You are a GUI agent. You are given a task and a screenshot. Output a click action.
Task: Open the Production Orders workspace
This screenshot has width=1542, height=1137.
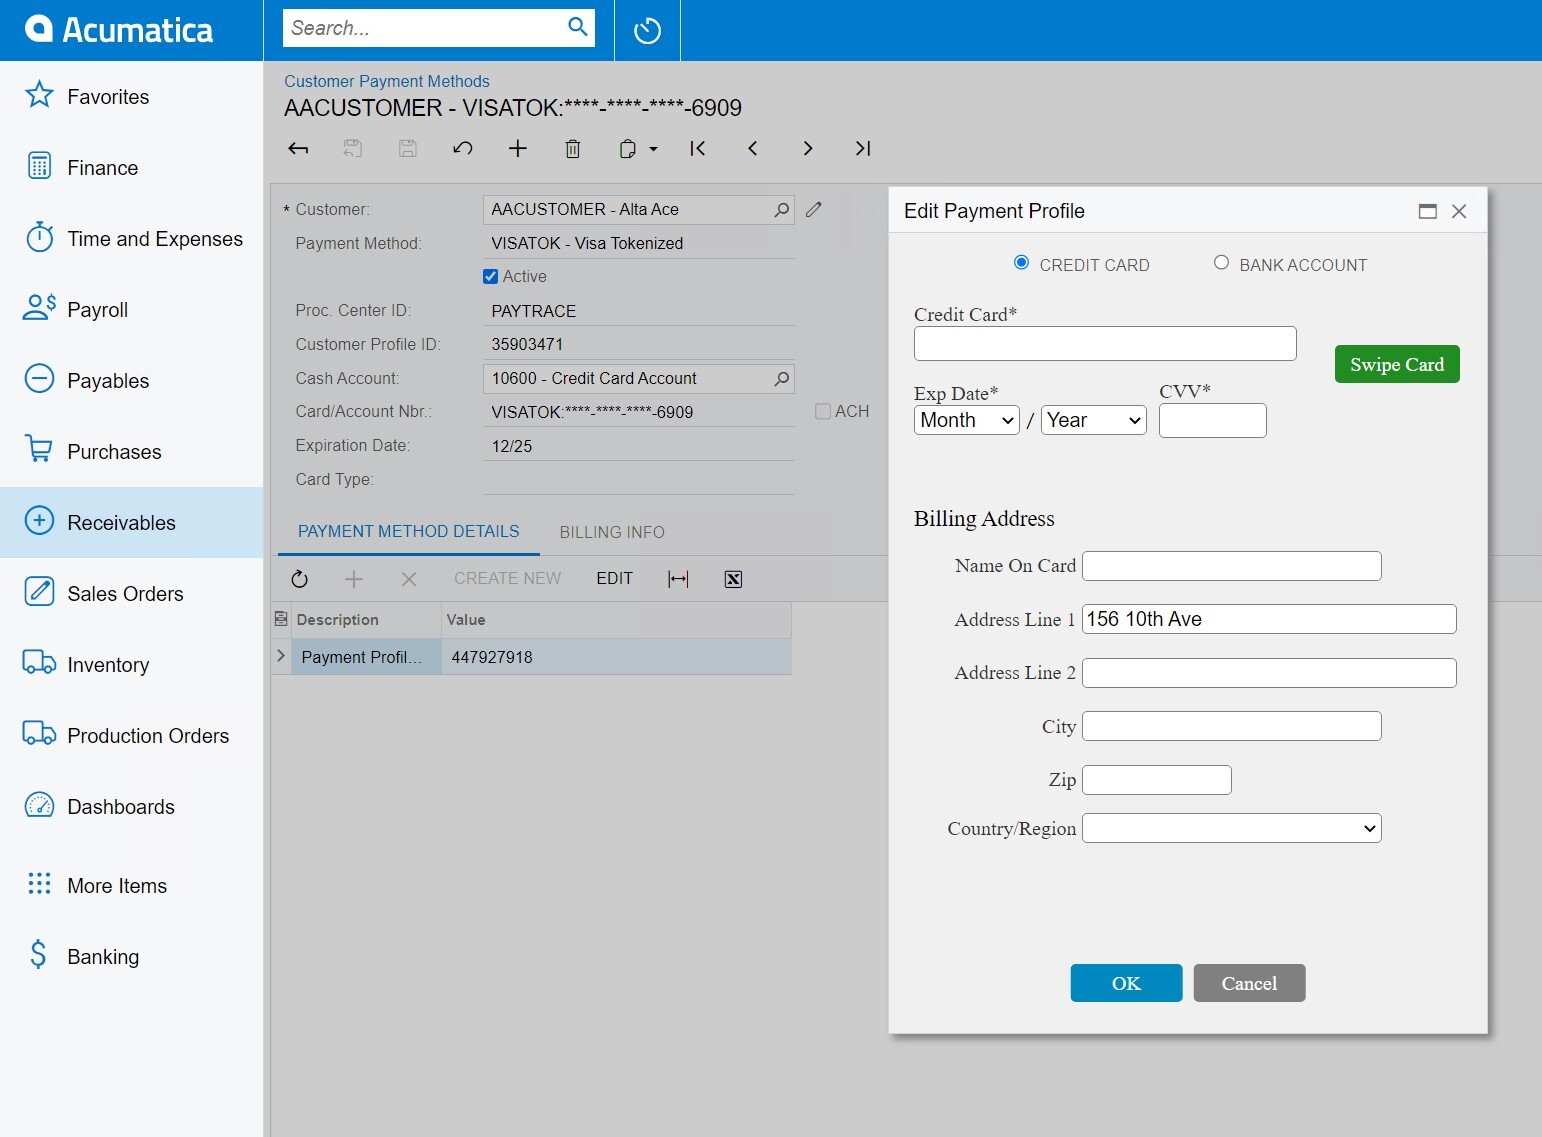point(131,735)
